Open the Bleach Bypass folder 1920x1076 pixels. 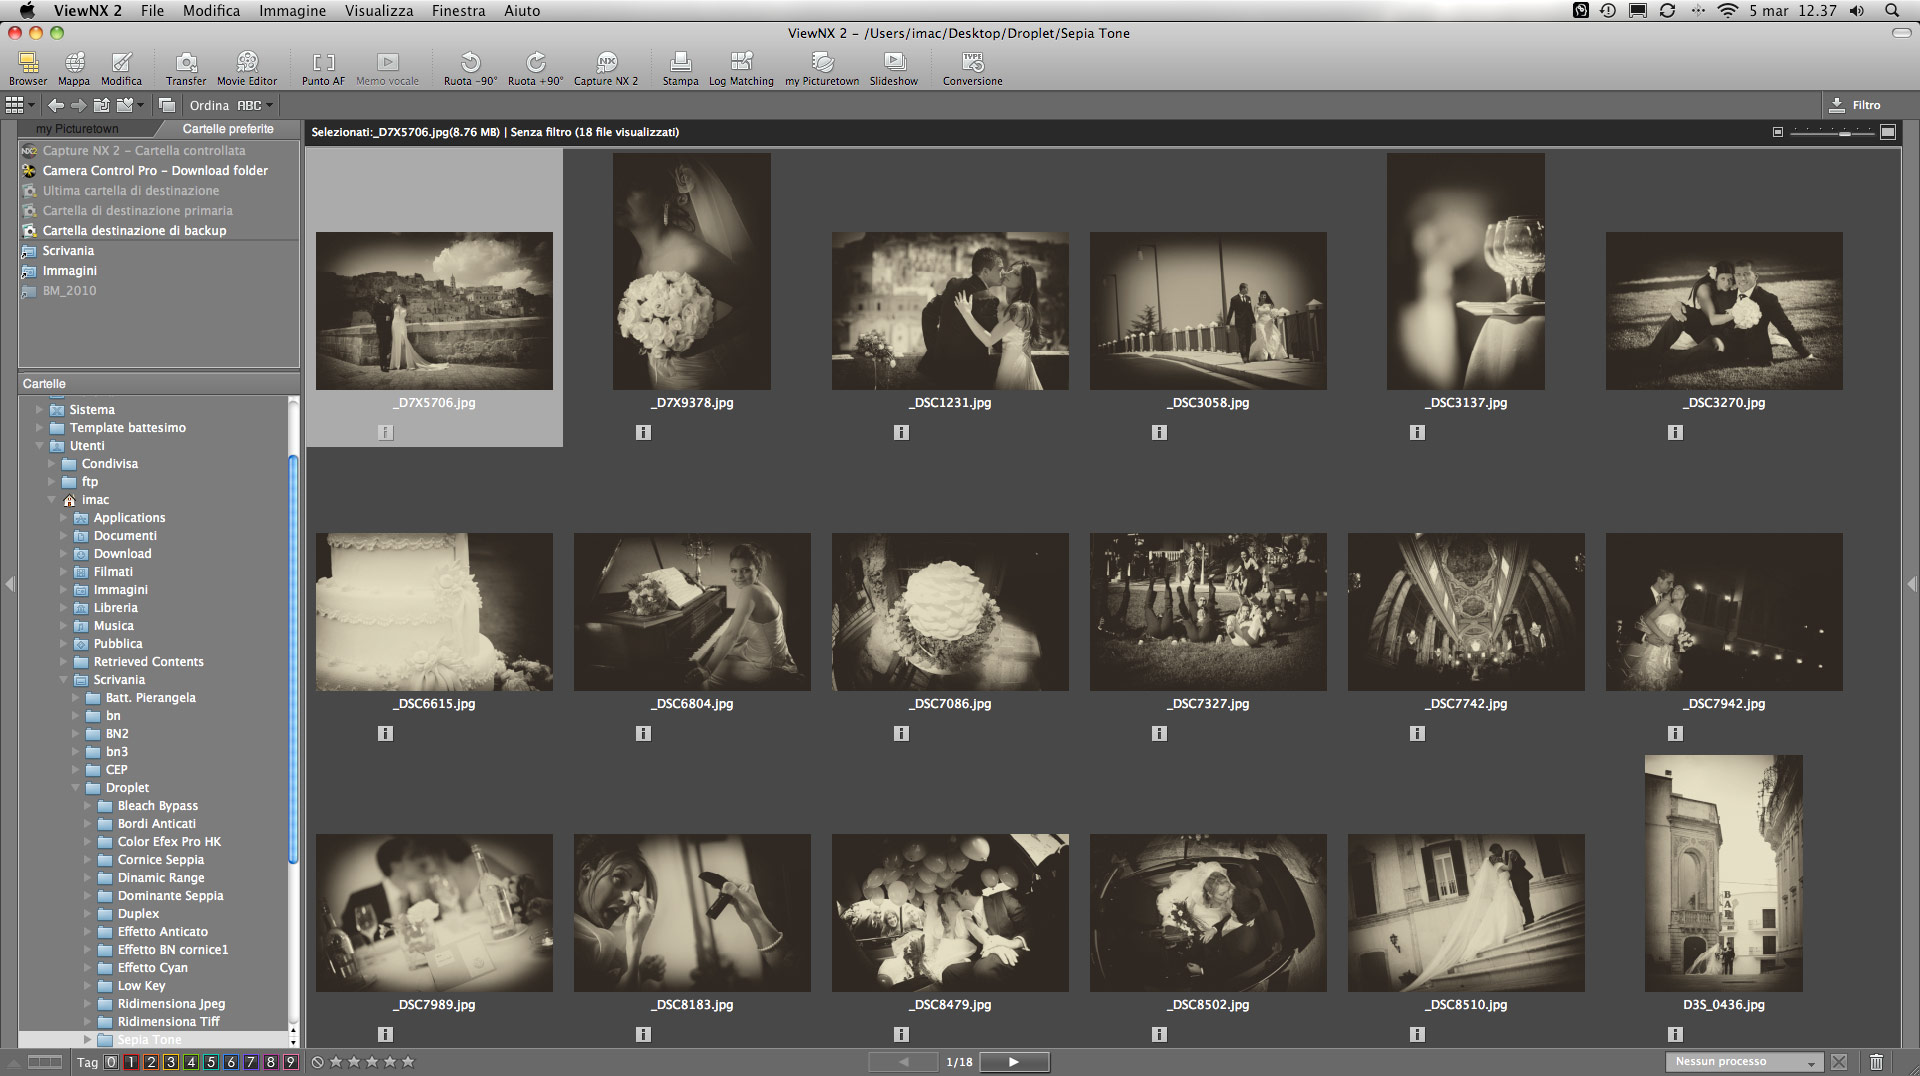(157, 806)
